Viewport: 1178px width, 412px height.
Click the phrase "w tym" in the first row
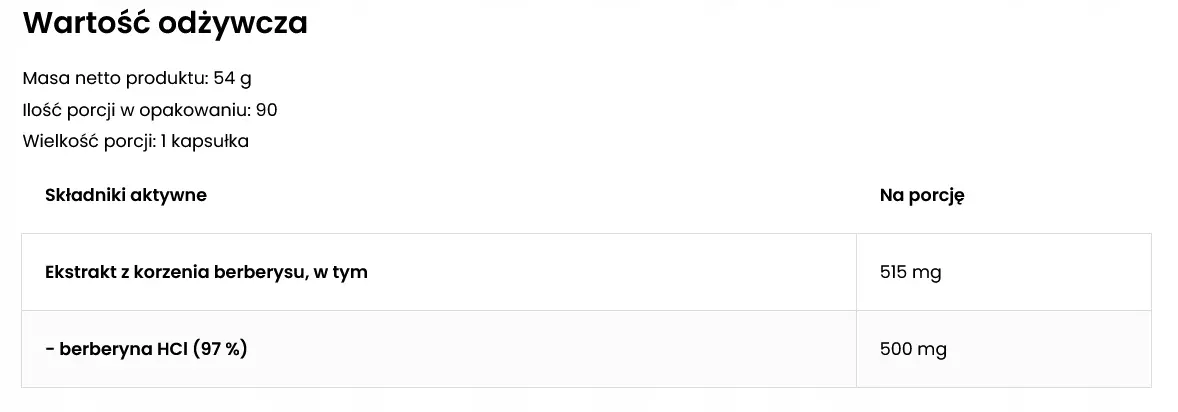pyautogui.click(x=341, y=272)
